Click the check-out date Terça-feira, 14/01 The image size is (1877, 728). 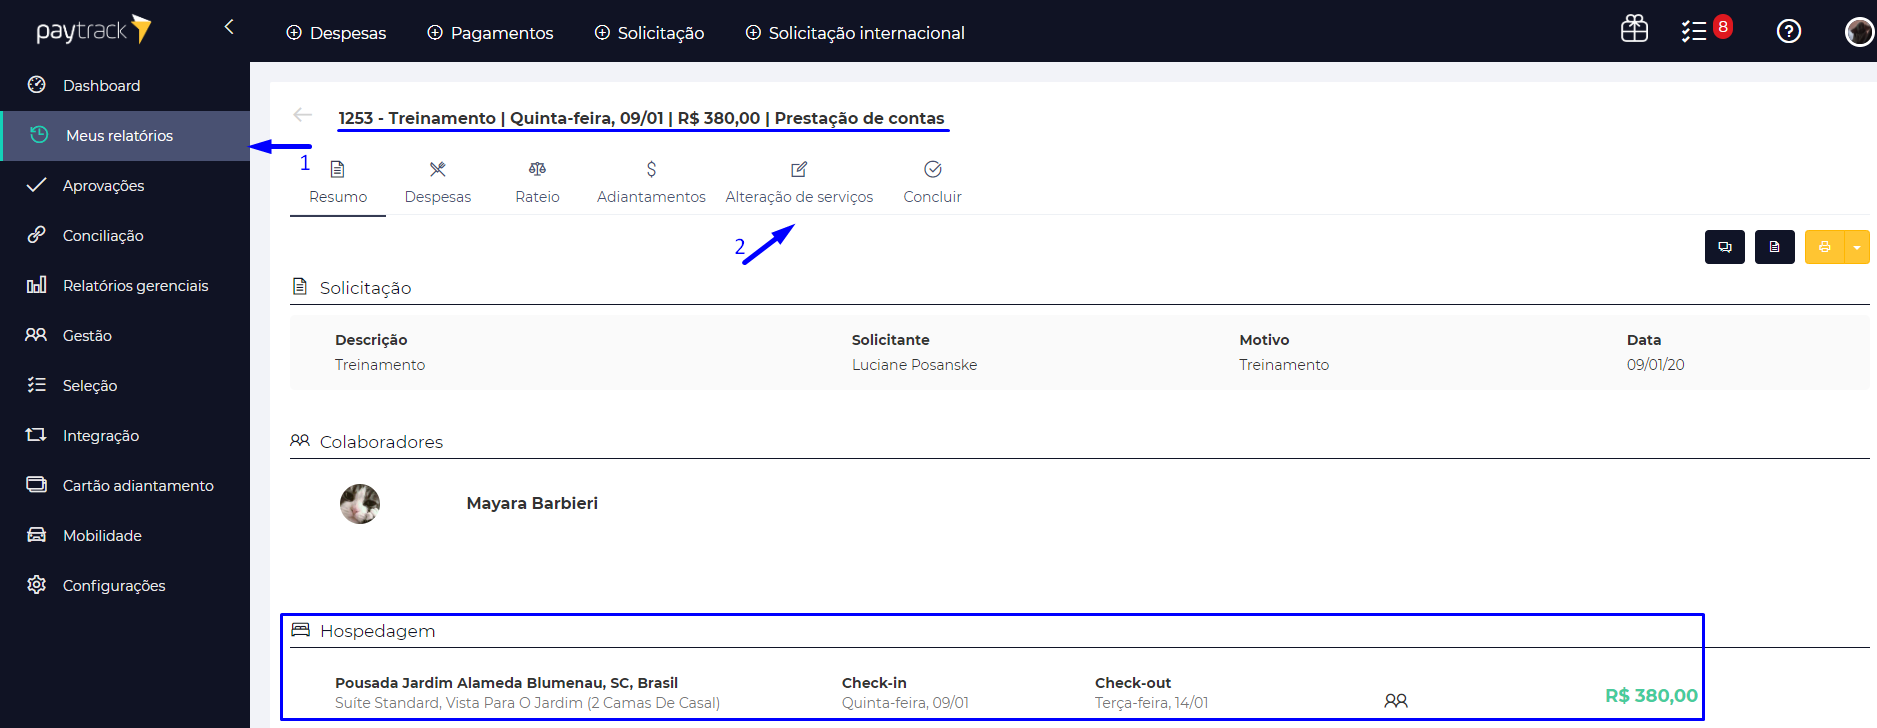pyautogui.click(x=1151, y=703)
